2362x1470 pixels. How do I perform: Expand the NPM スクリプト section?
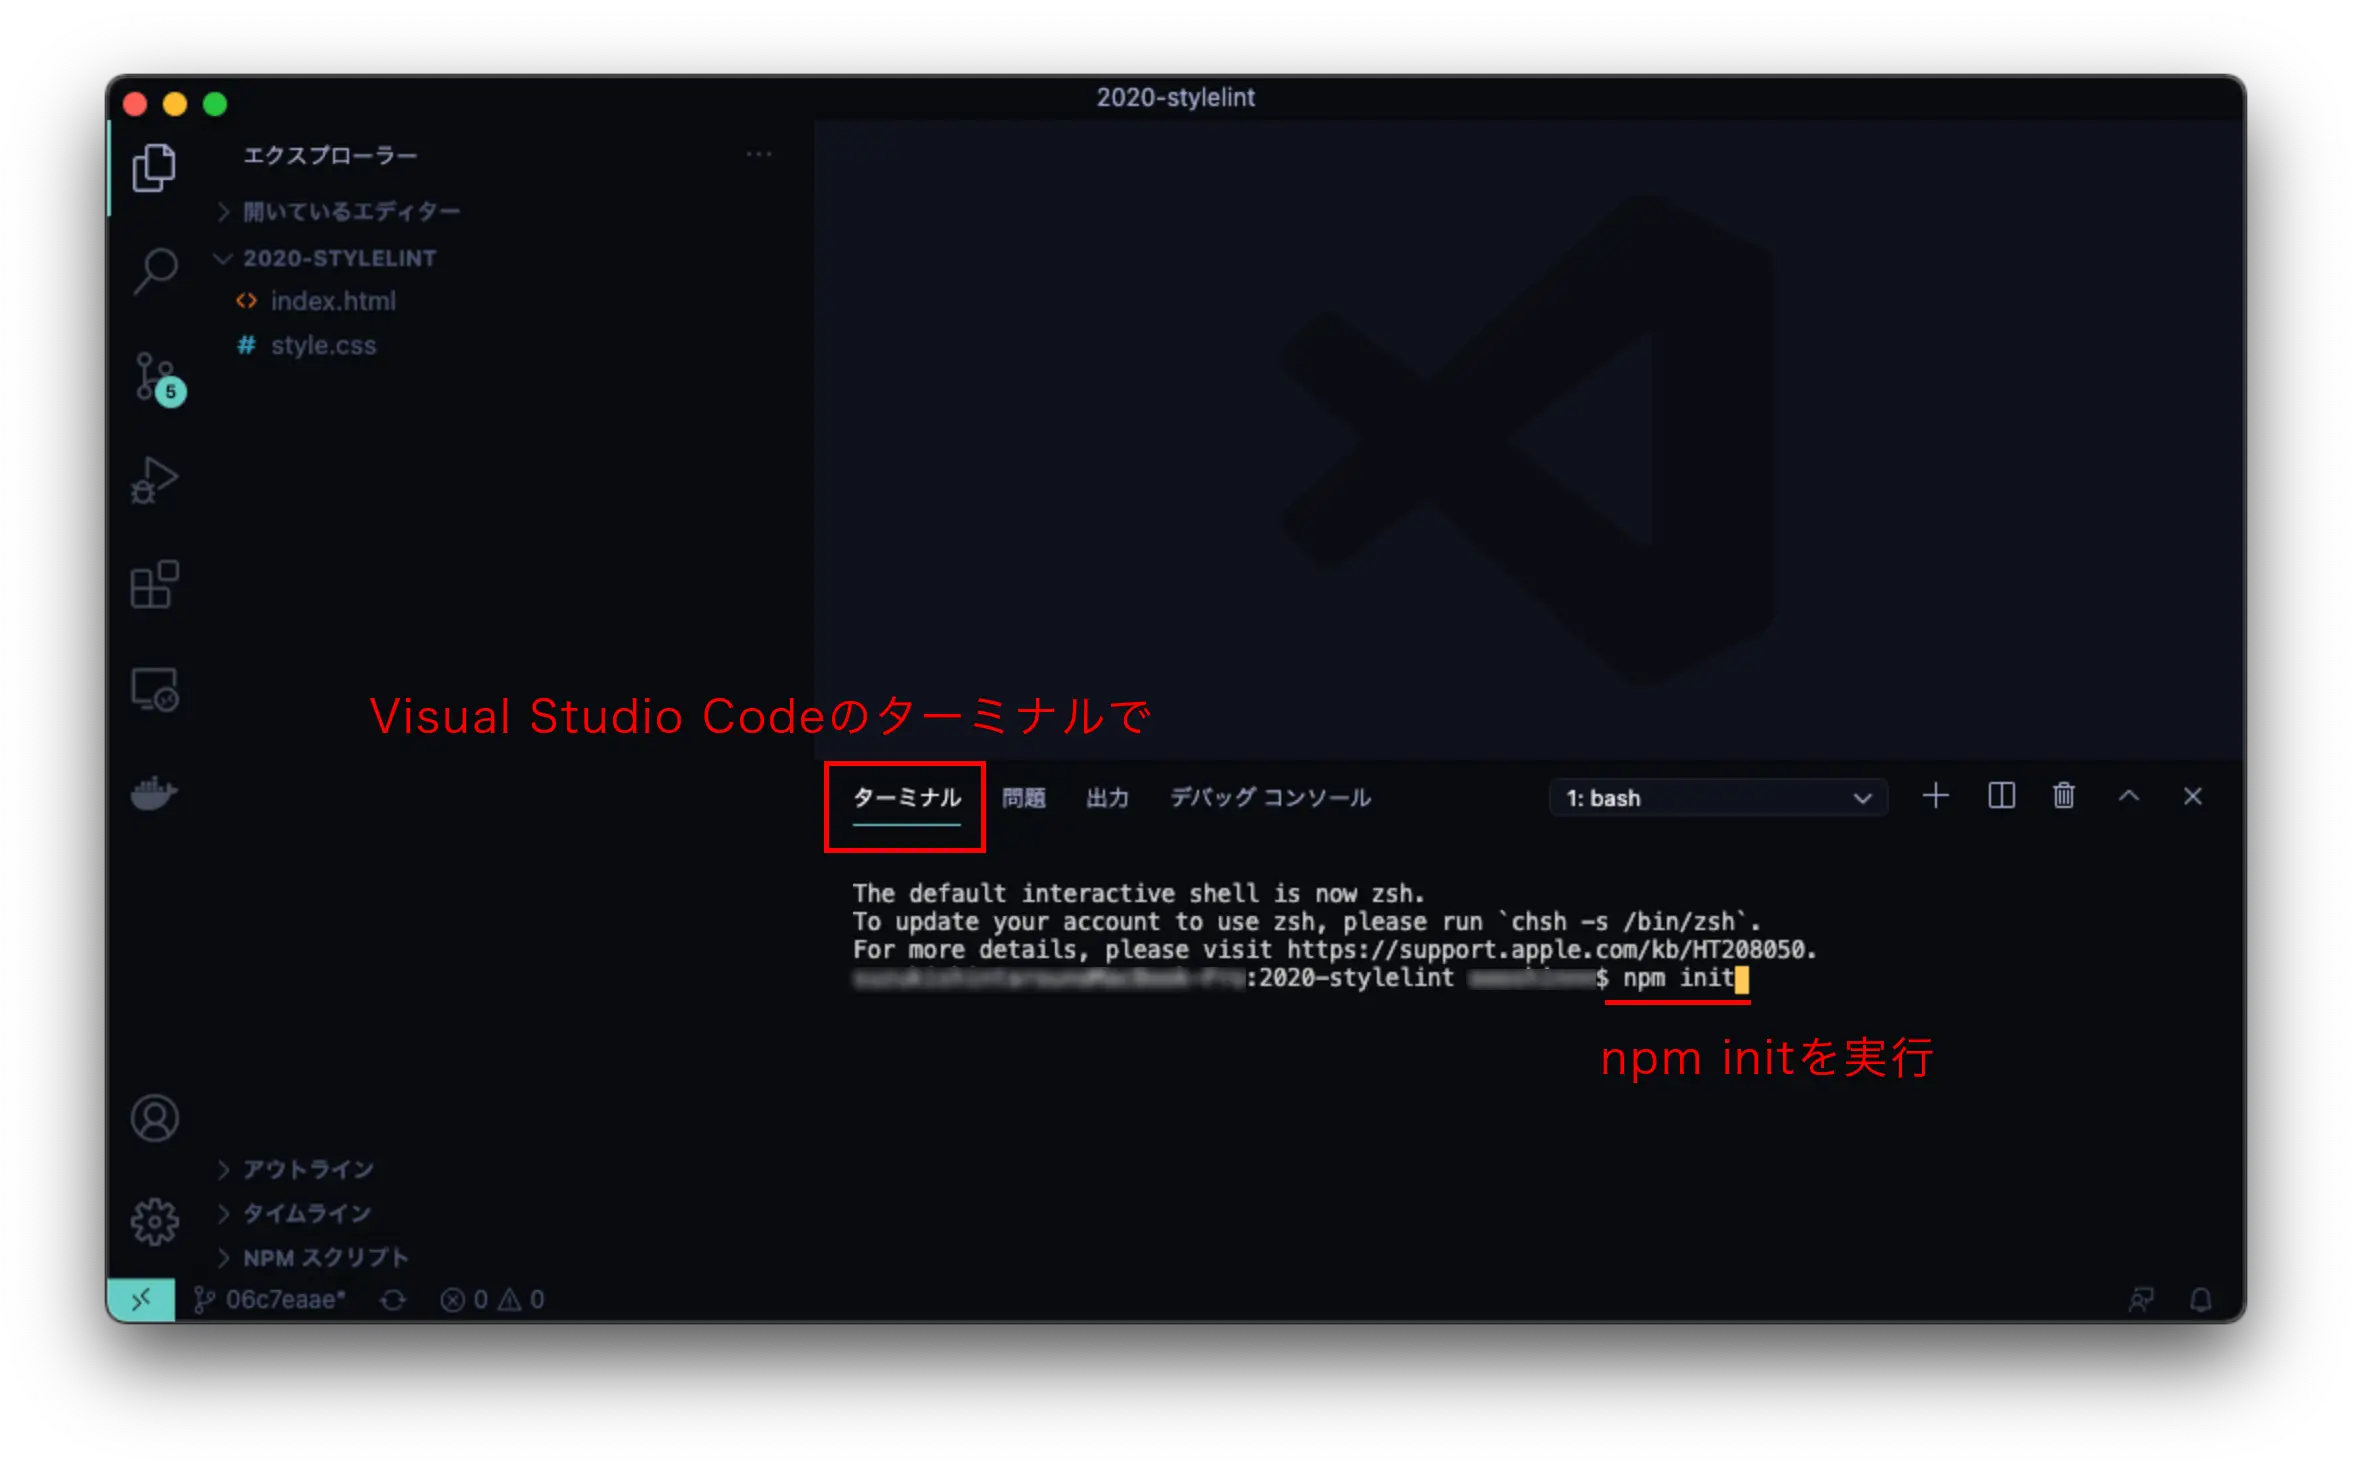(325, 1257)
